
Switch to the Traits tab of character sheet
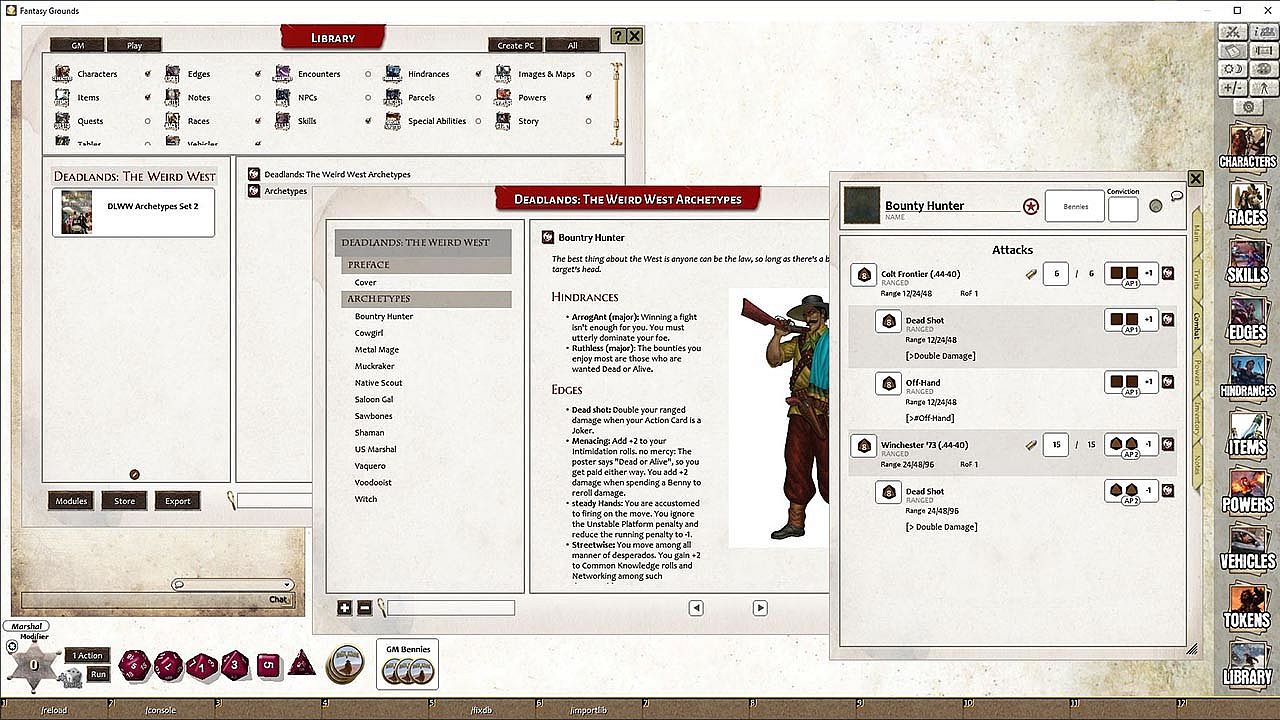(1196, 279)
